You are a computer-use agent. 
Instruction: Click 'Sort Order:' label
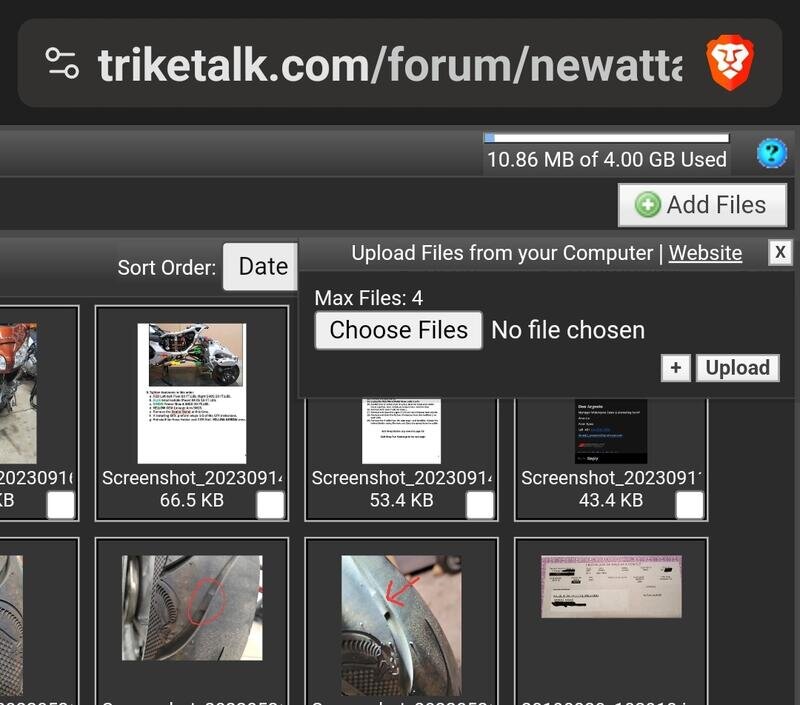click(167, 267)
